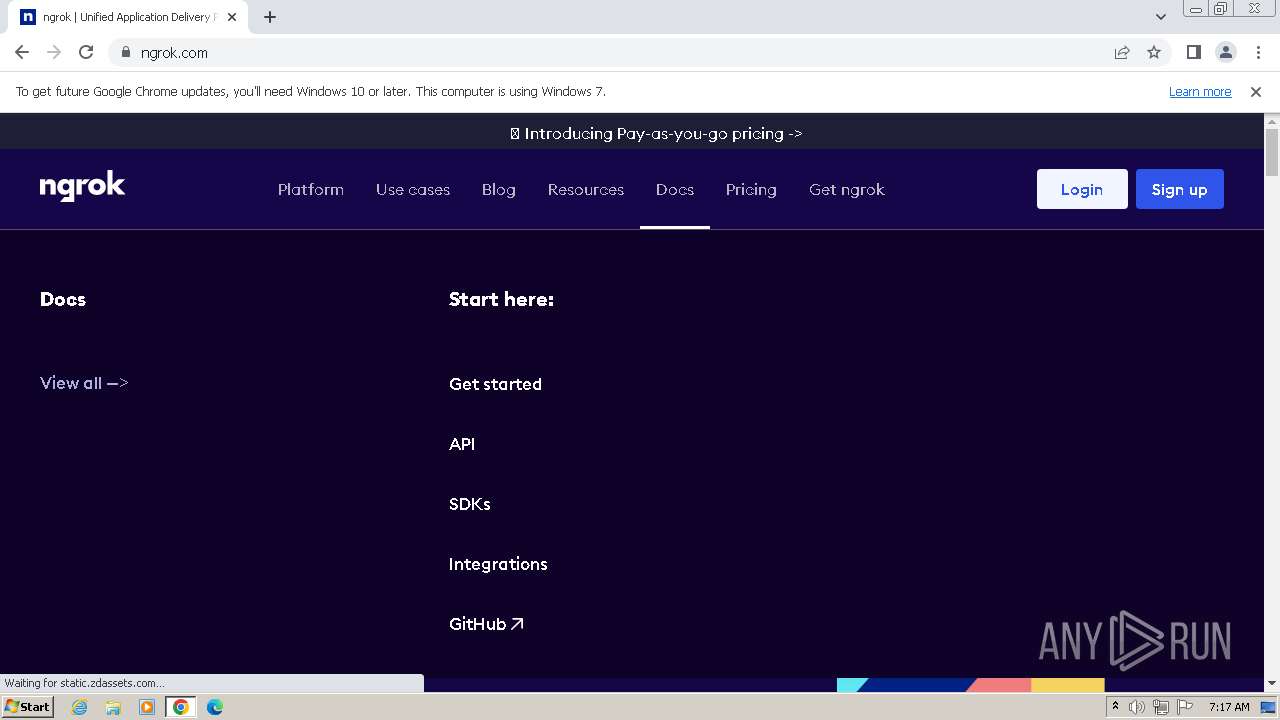Go to the Blog page
The width and height of the screenshot is (1280, 720).
coord(499,189)
